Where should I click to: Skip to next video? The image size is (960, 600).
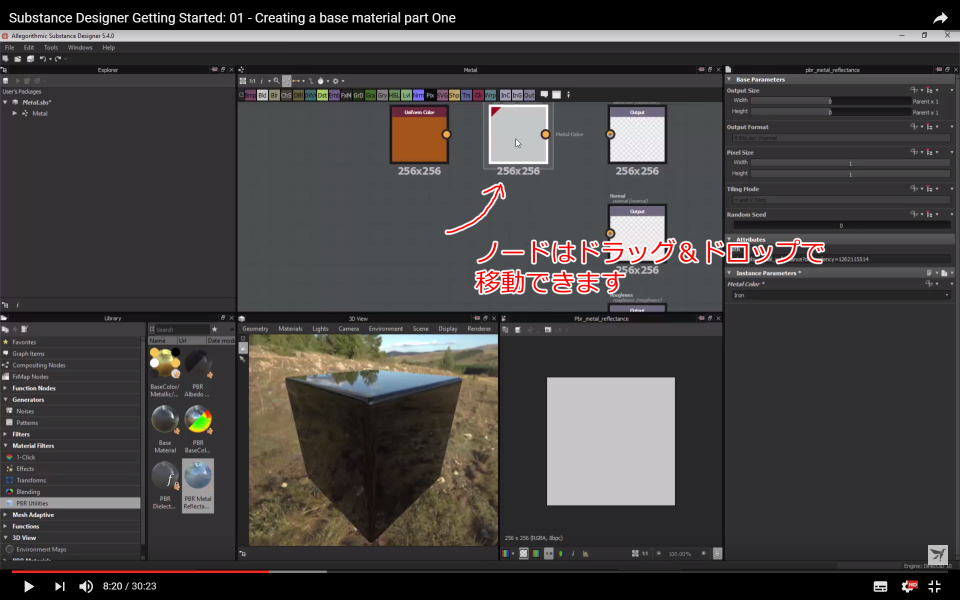(x=59, y=587)
